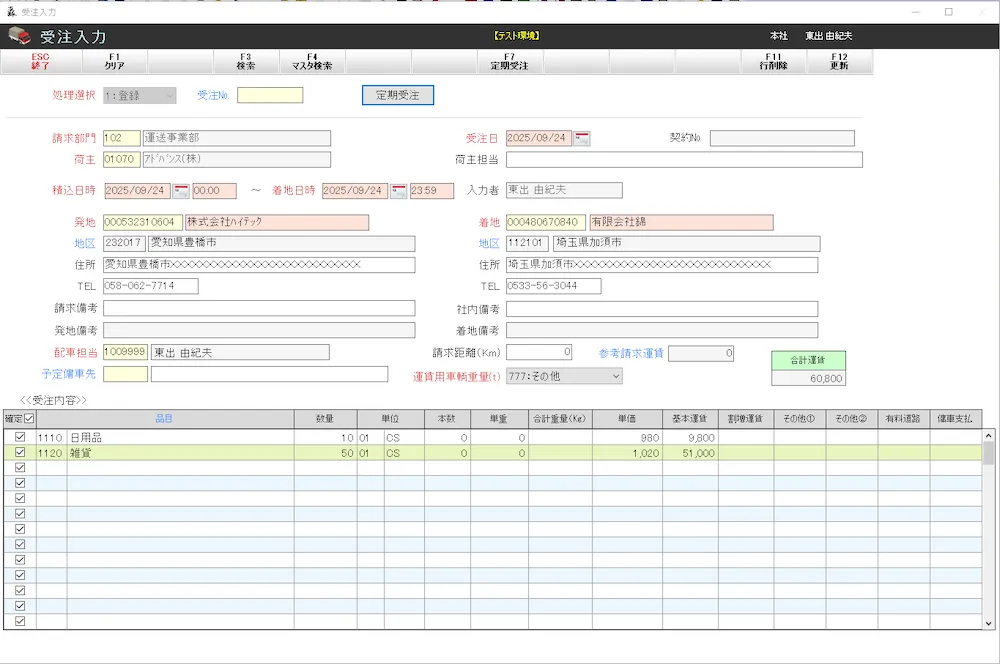Expand the 運賃用車輌重量 dropdown

(x=564, y=376)
